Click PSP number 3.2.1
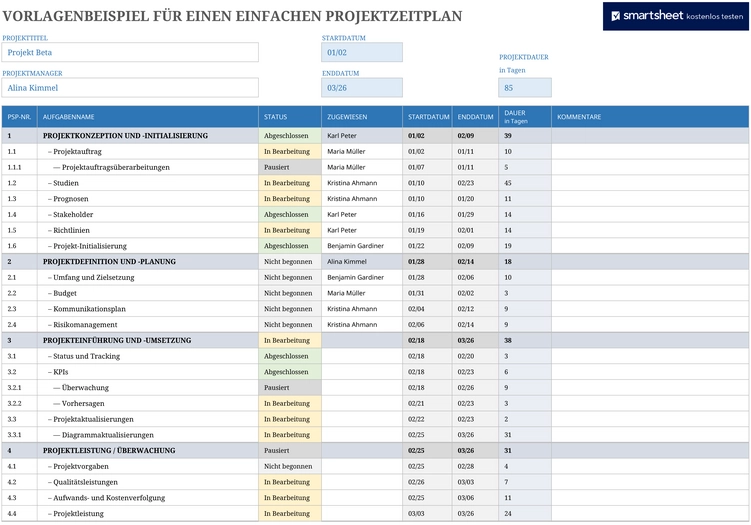This screenshot has height=525, width=751. 14,388
